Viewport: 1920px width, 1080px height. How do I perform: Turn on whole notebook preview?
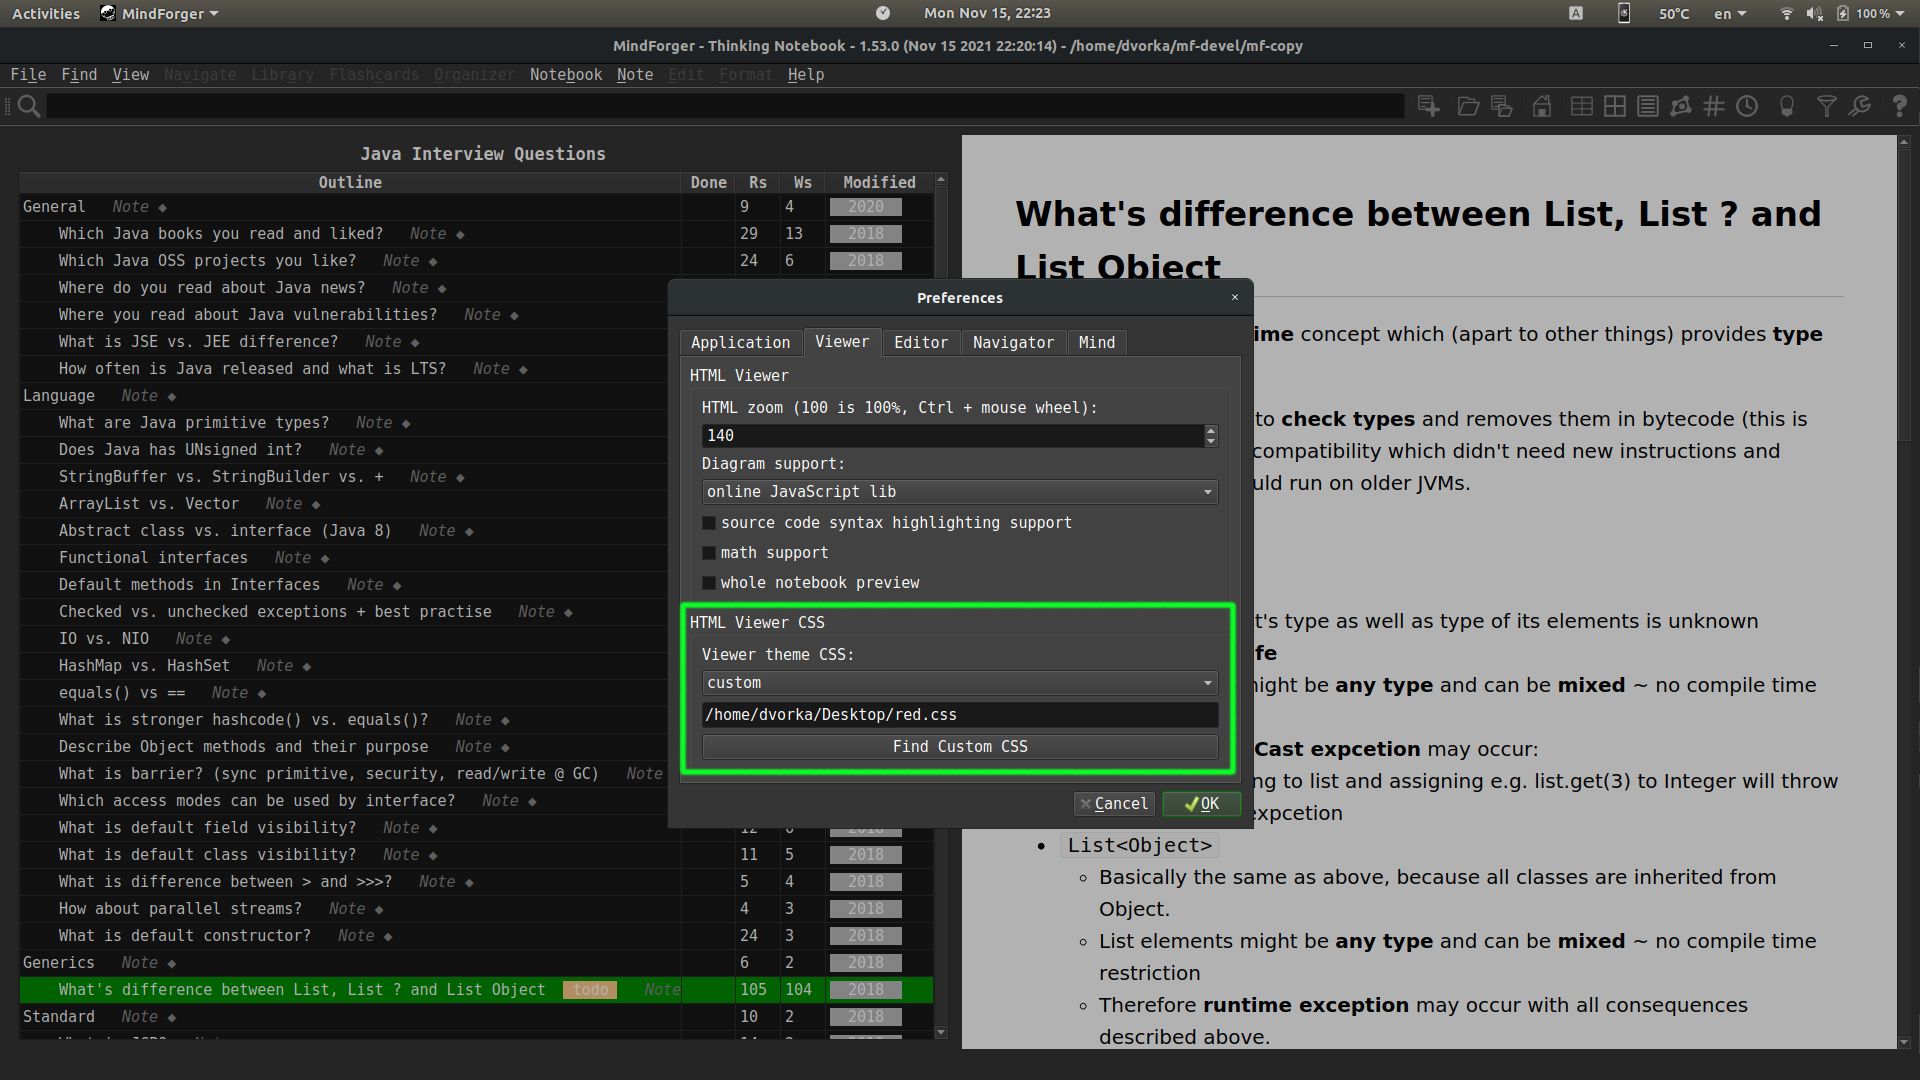point(709,582)
